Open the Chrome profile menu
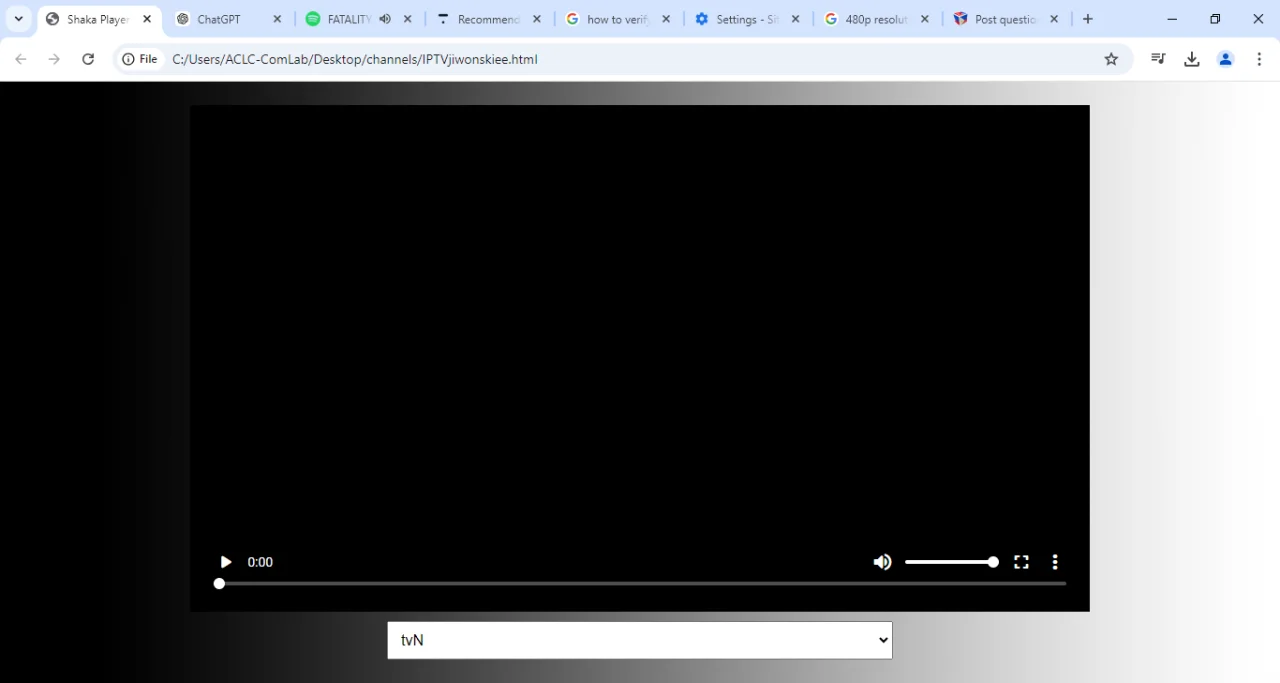Image resolution: width=1280 pixels, height=683 pixels. [x=1225, y=59]
